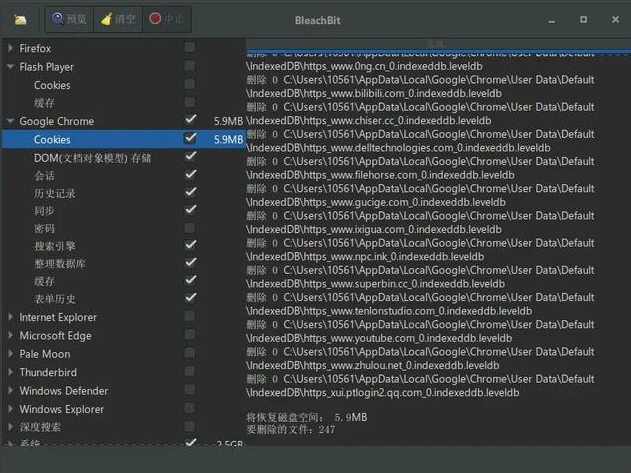Collapse the Google Chrome tree node

(x=10, y=121)
